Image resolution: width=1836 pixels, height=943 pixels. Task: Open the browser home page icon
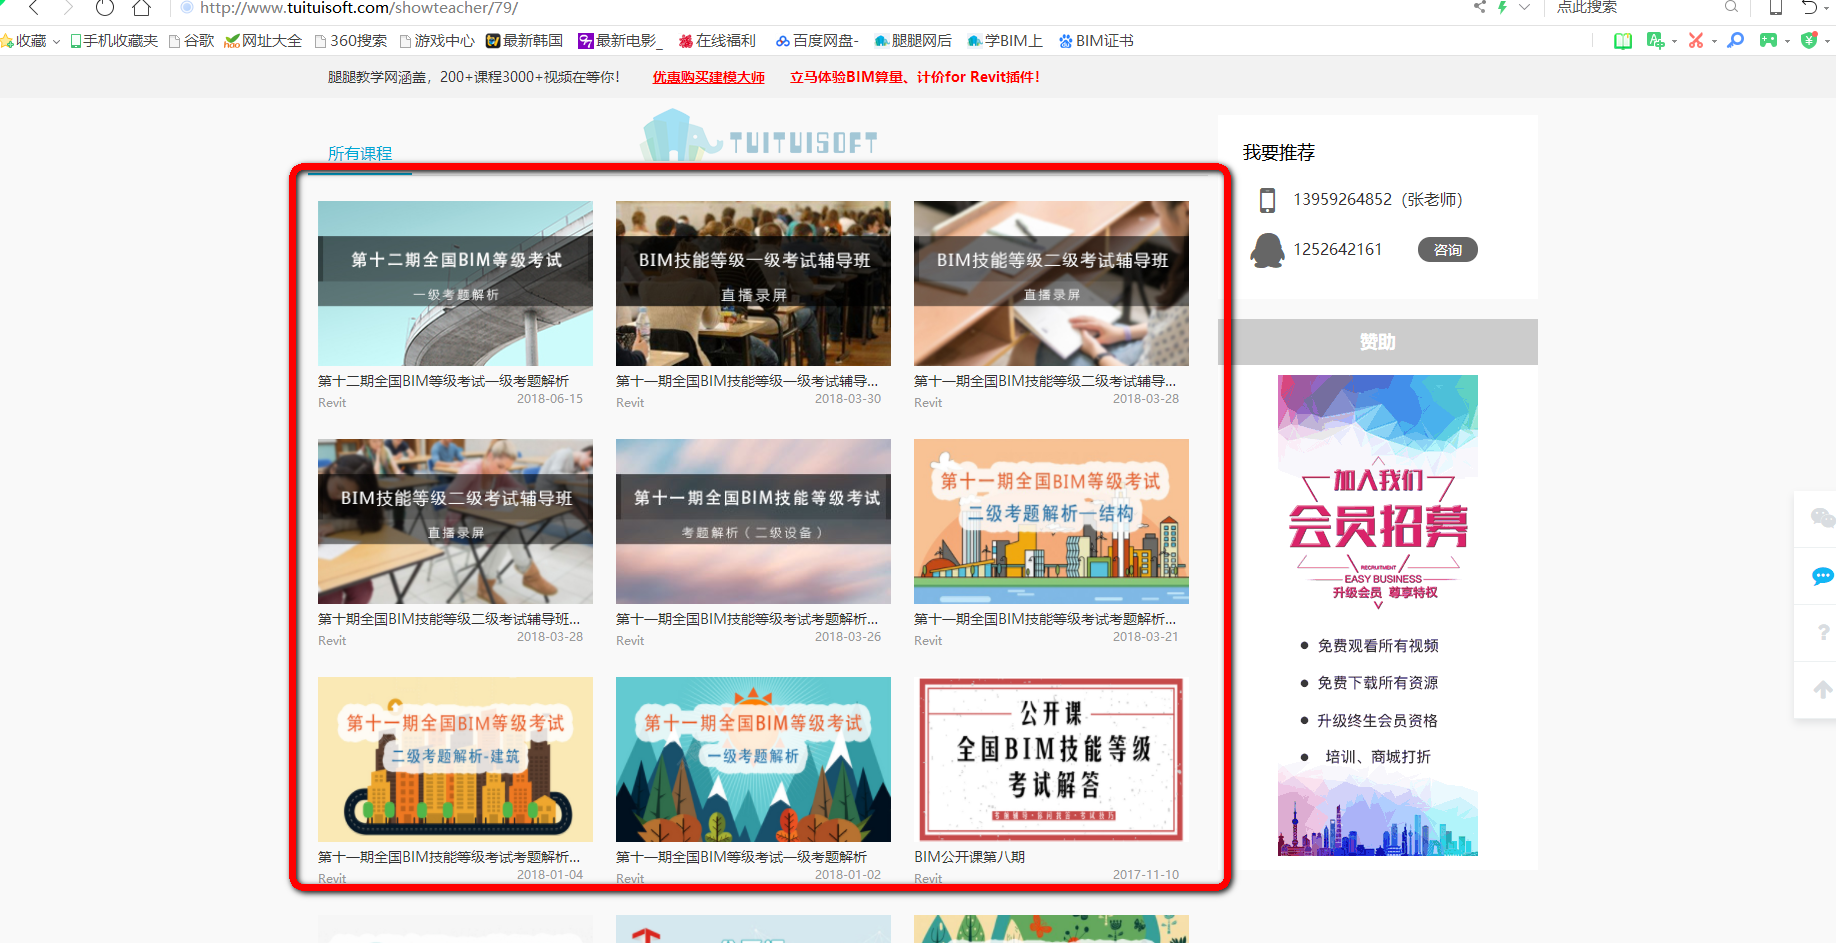[x=141, y=8]
